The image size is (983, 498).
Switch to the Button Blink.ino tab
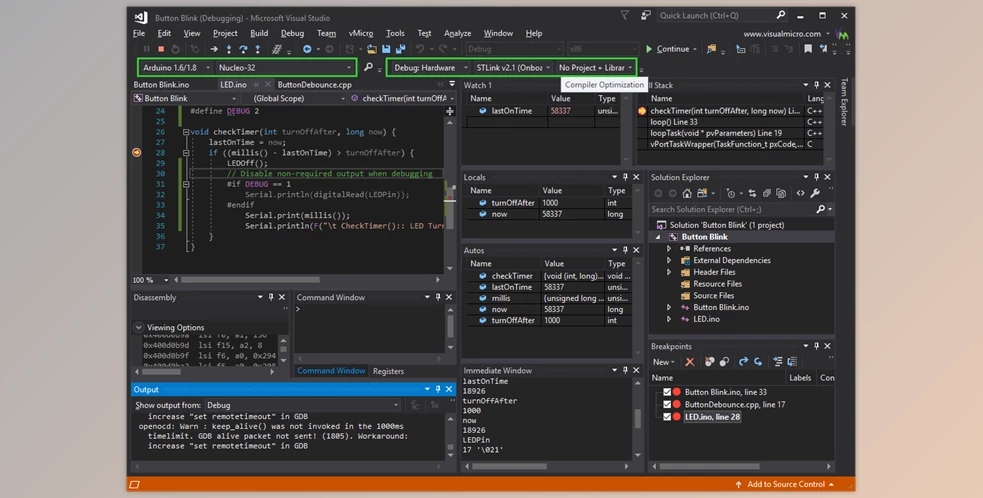[161, 85]
